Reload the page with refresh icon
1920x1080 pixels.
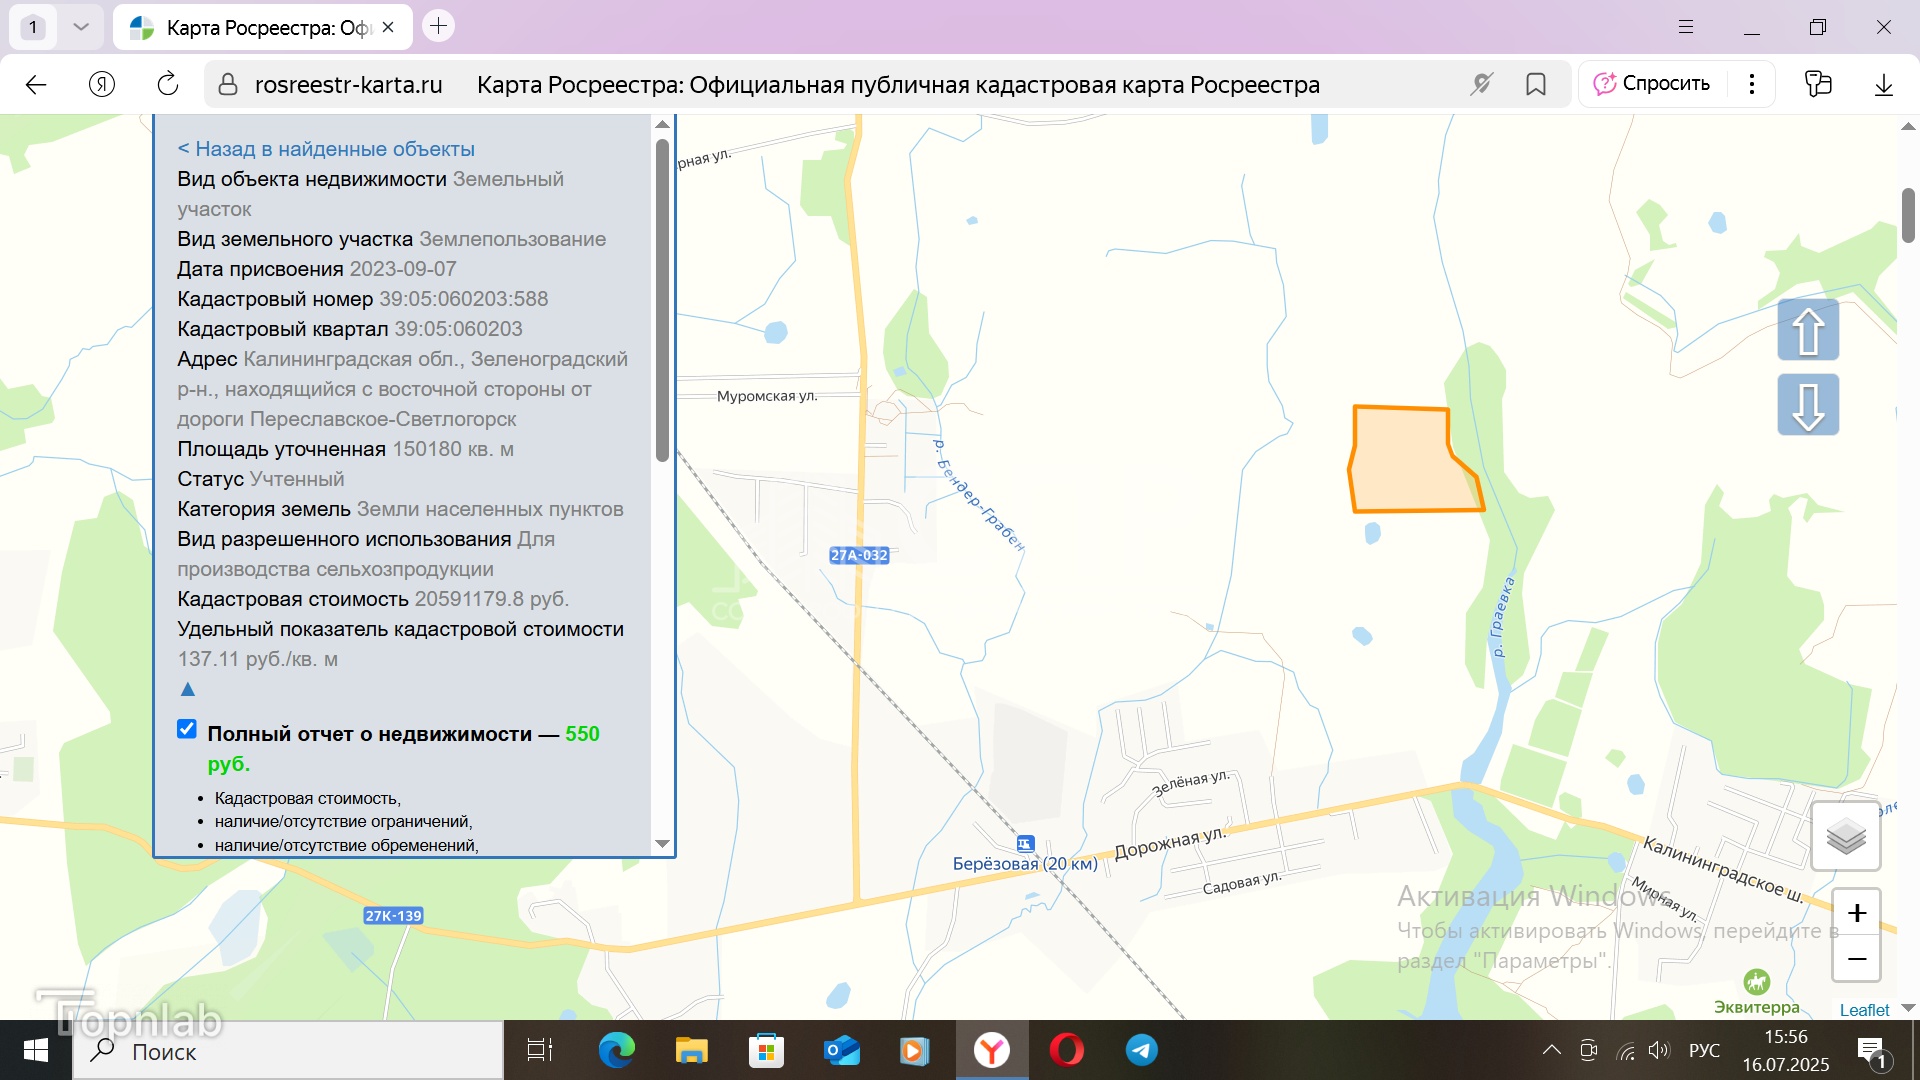click(x=168, y=84)
